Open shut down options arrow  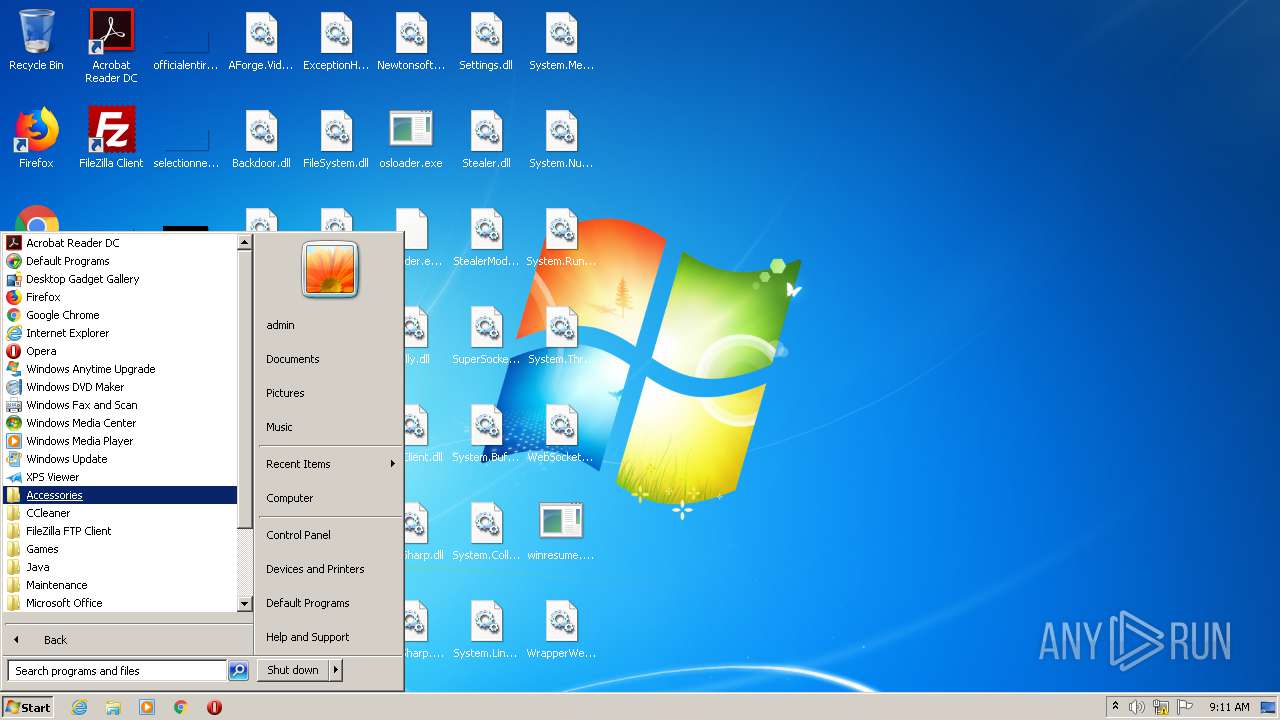coord(336,670)
